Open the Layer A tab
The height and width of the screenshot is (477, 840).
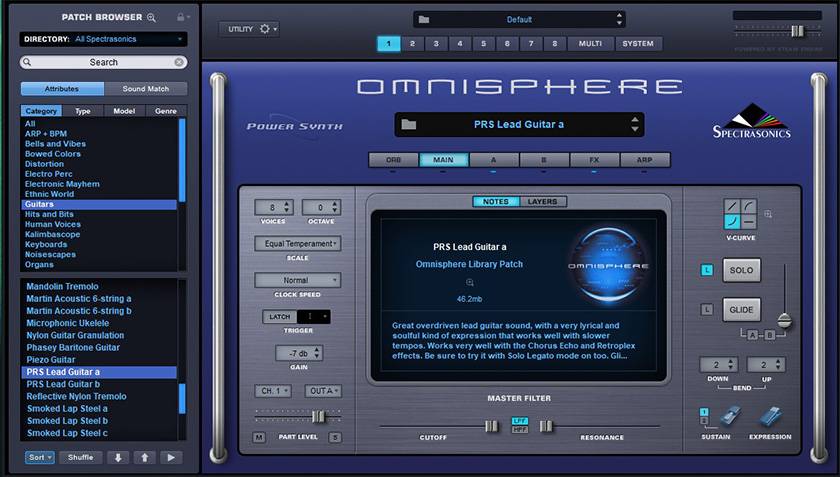pos(493,160)
